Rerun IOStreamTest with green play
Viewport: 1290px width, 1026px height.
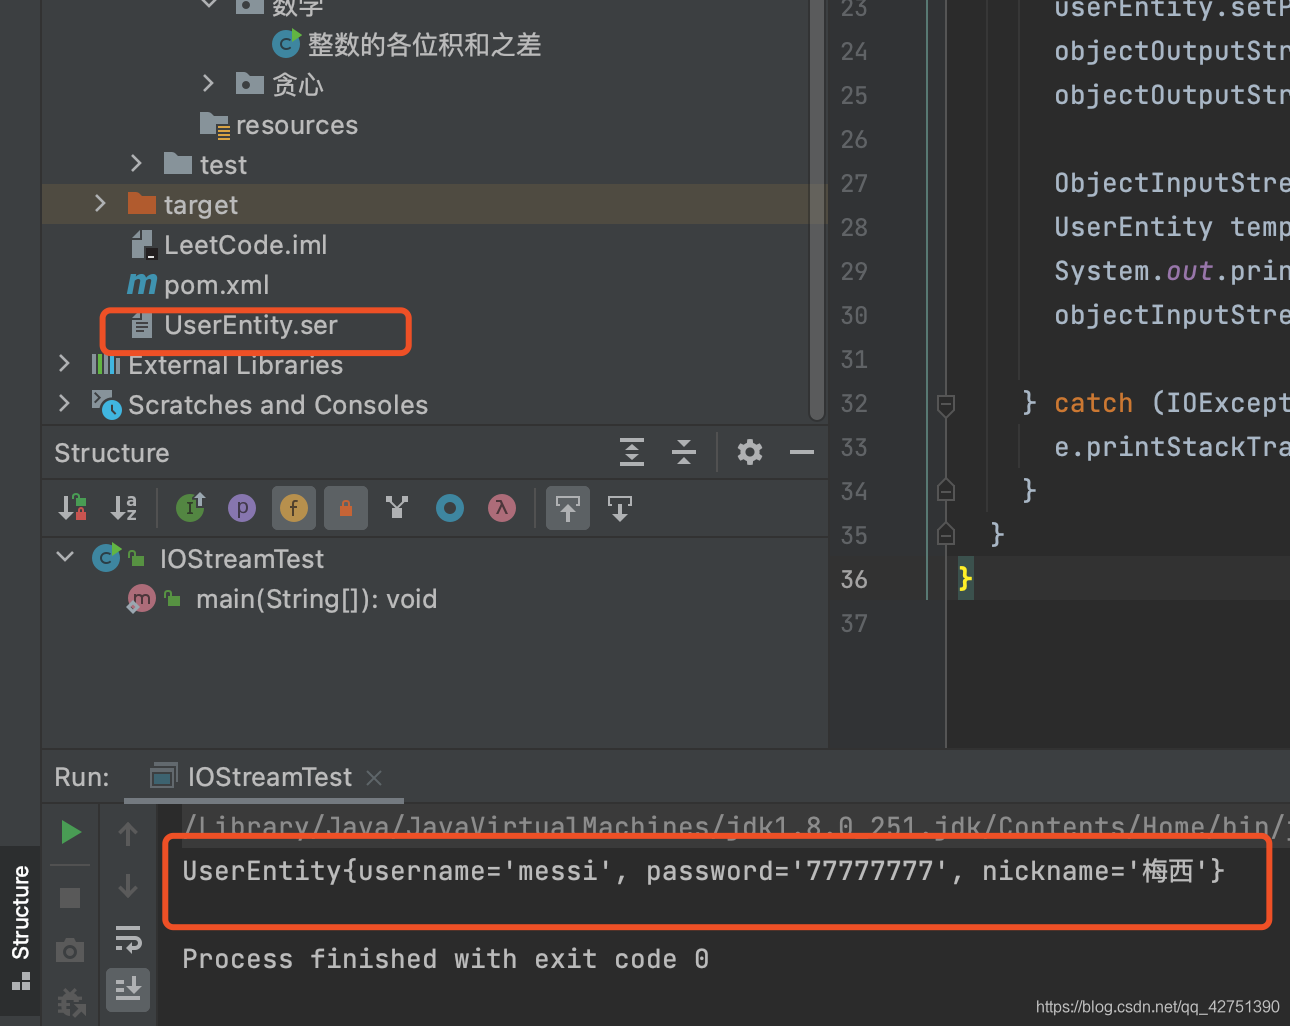coord(70,832)
